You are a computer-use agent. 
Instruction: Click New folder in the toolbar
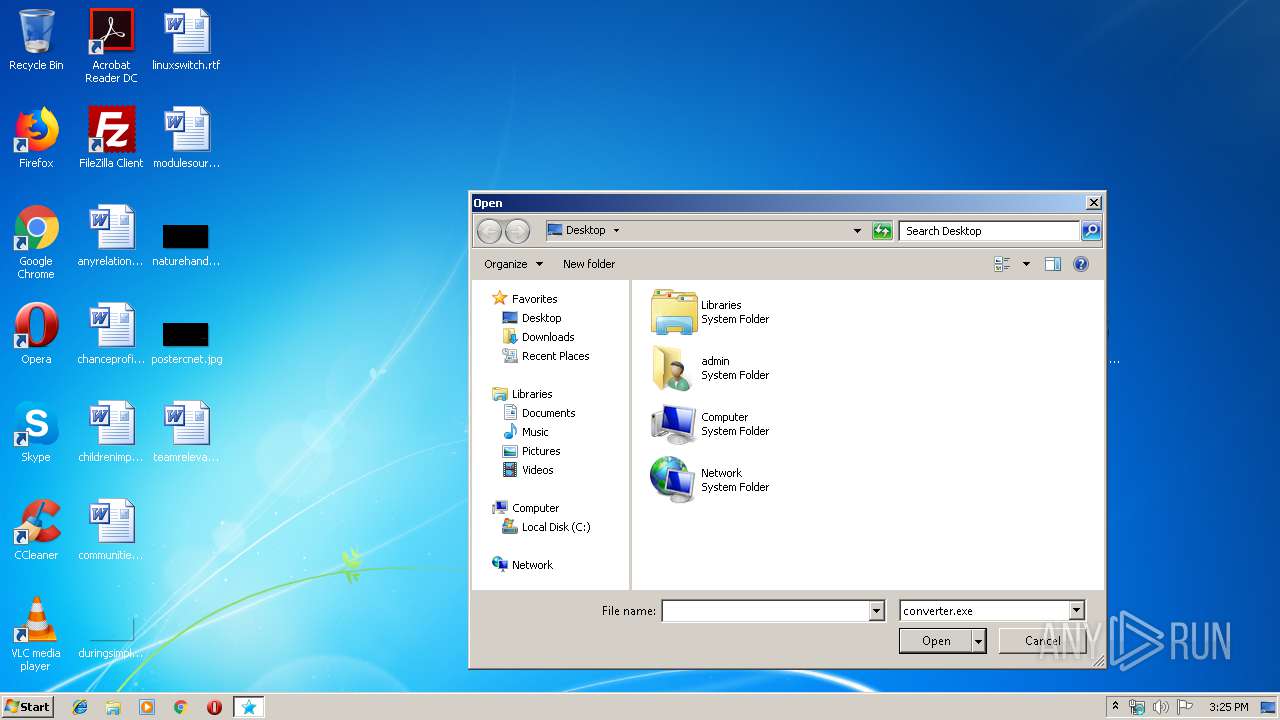tap(589, 264)
